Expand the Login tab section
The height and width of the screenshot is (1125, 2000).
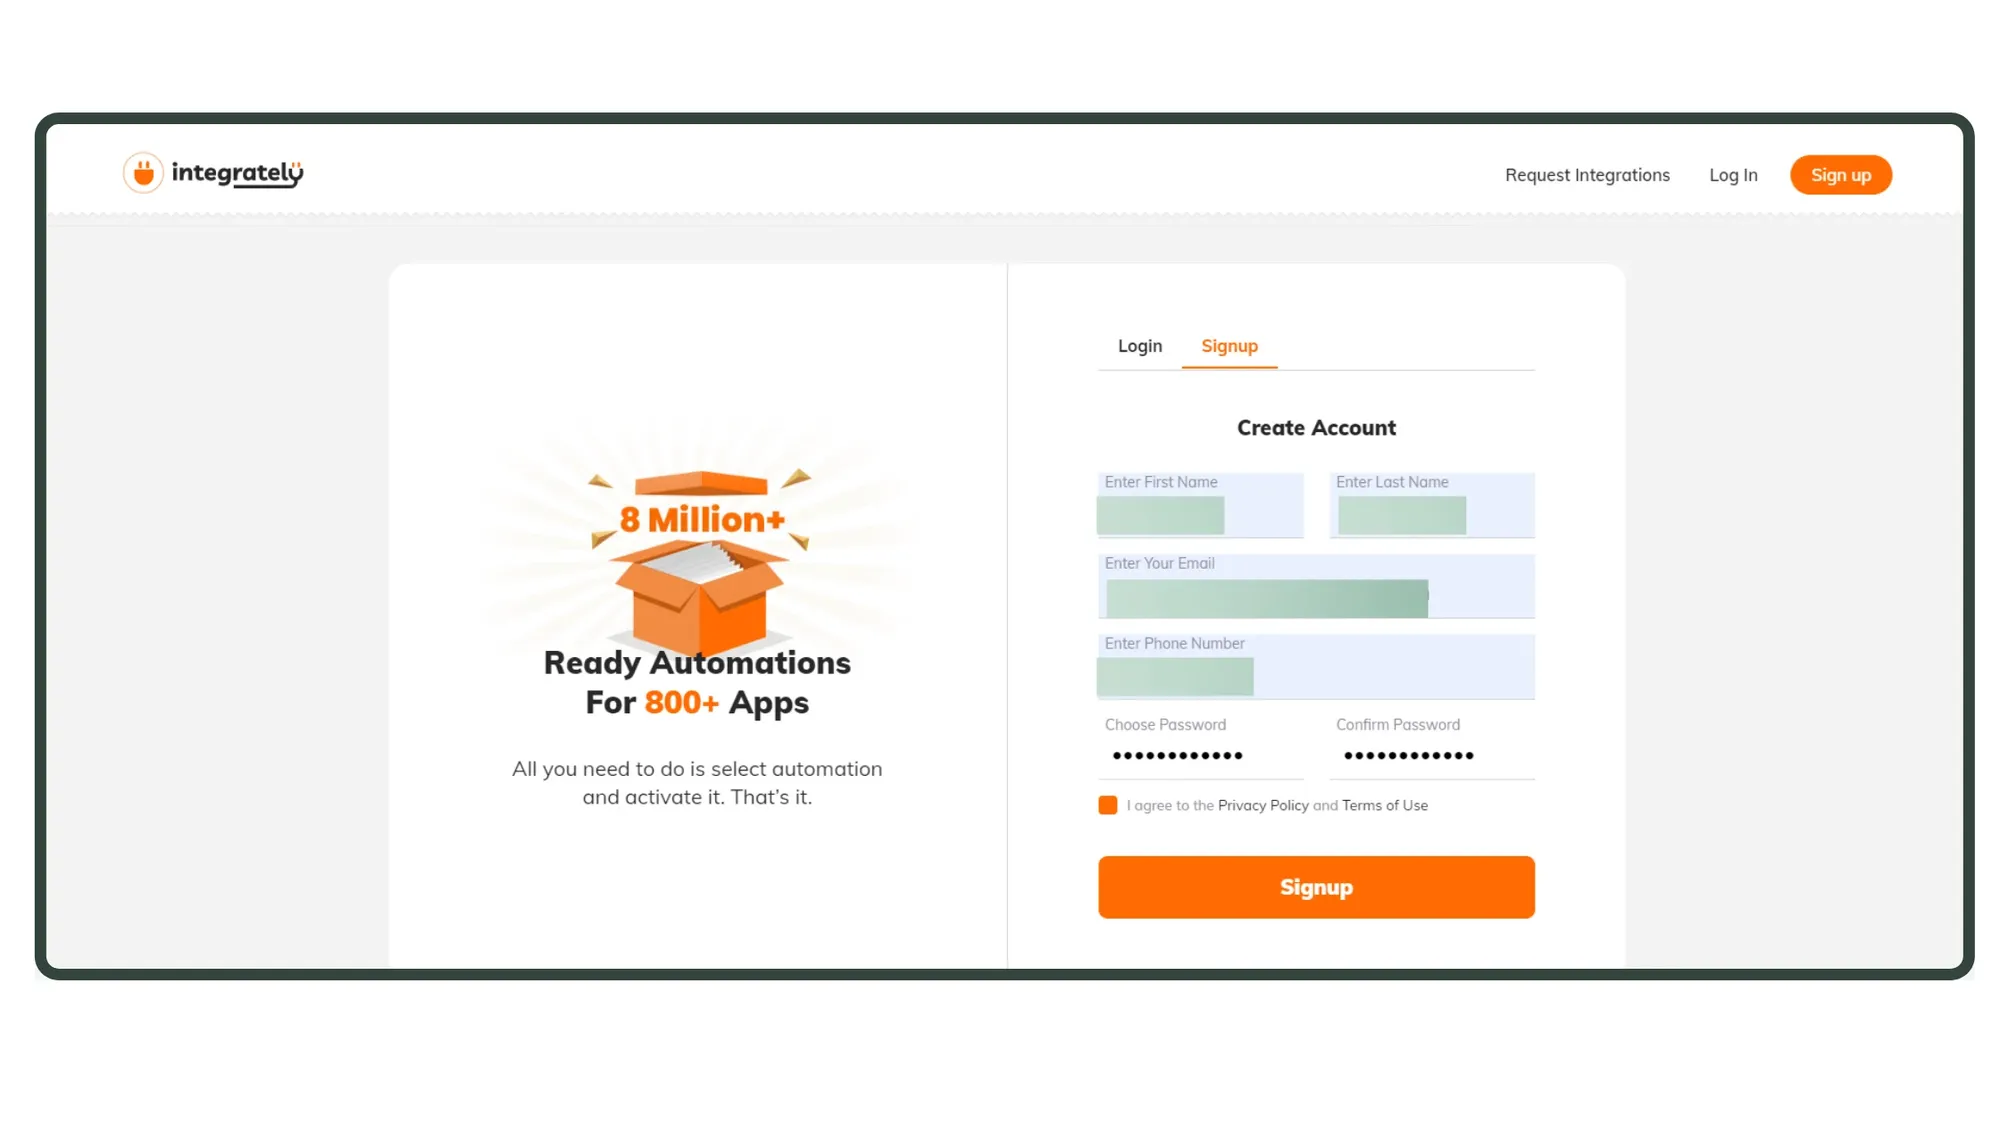click(1140, 345)
